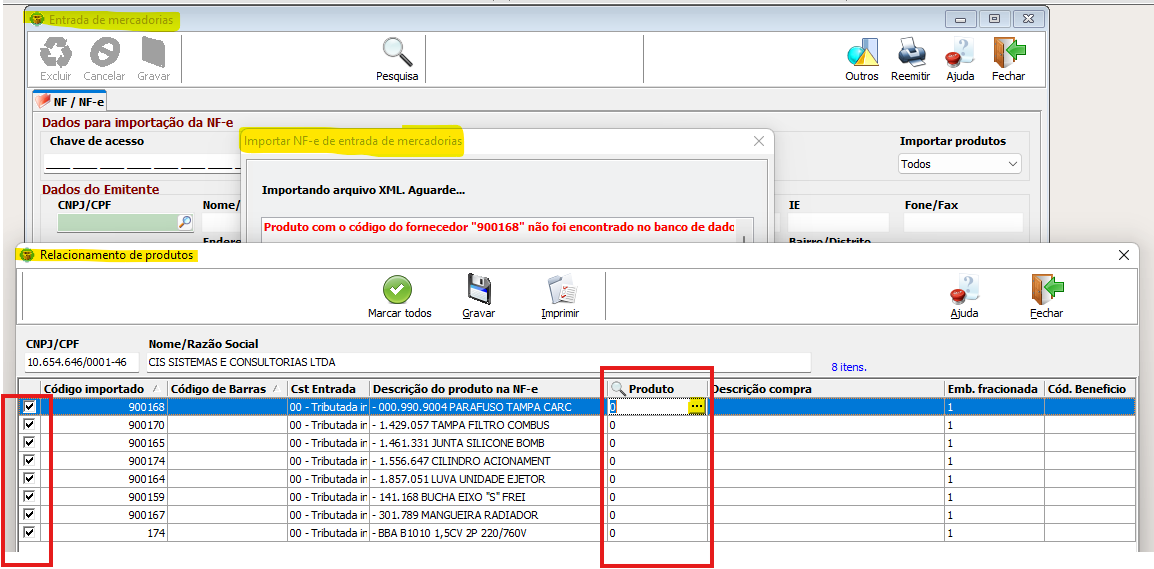Uncheck the checkbox for item 900168

point(29,407)
